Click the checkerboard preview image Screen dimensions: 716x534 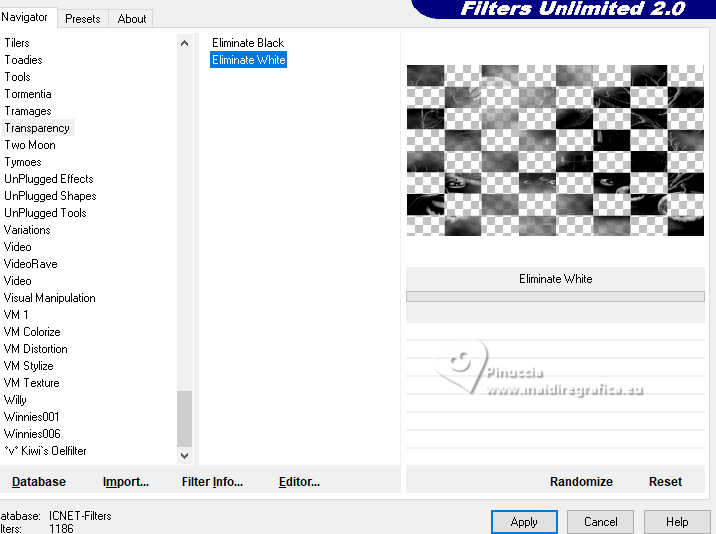(555, 150)
